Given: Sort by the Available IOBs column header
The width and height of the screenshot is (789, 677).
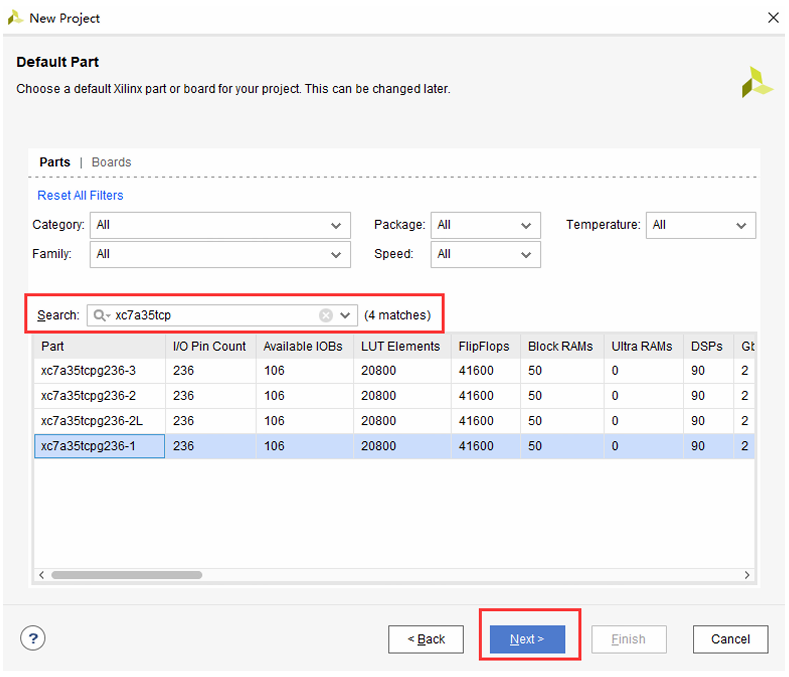Looking at the screenshot, I should tap(304, 346).
